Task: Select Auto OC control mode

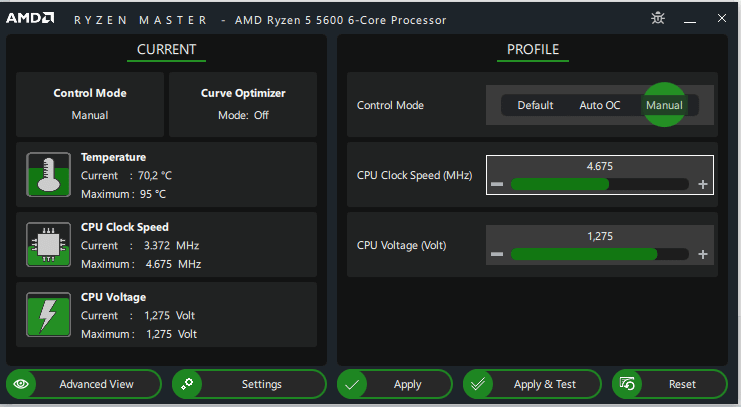Action: pos(600,105)
